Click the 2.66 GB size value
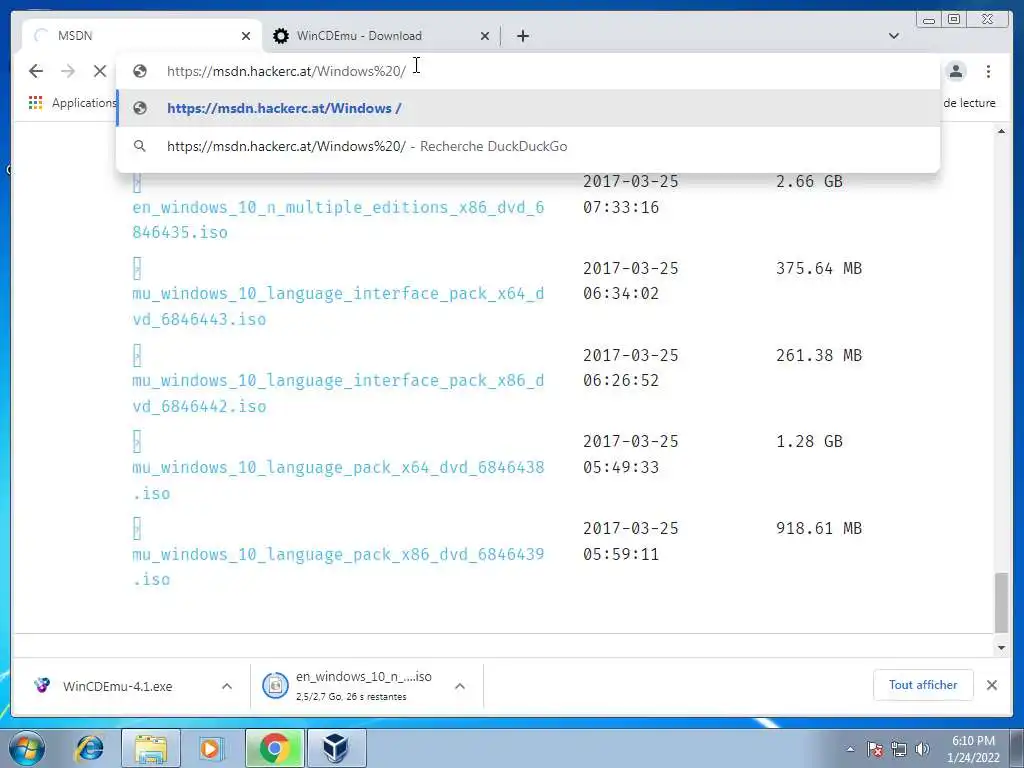The width and height of the screenshot is (1024, 768). (809, 182)
